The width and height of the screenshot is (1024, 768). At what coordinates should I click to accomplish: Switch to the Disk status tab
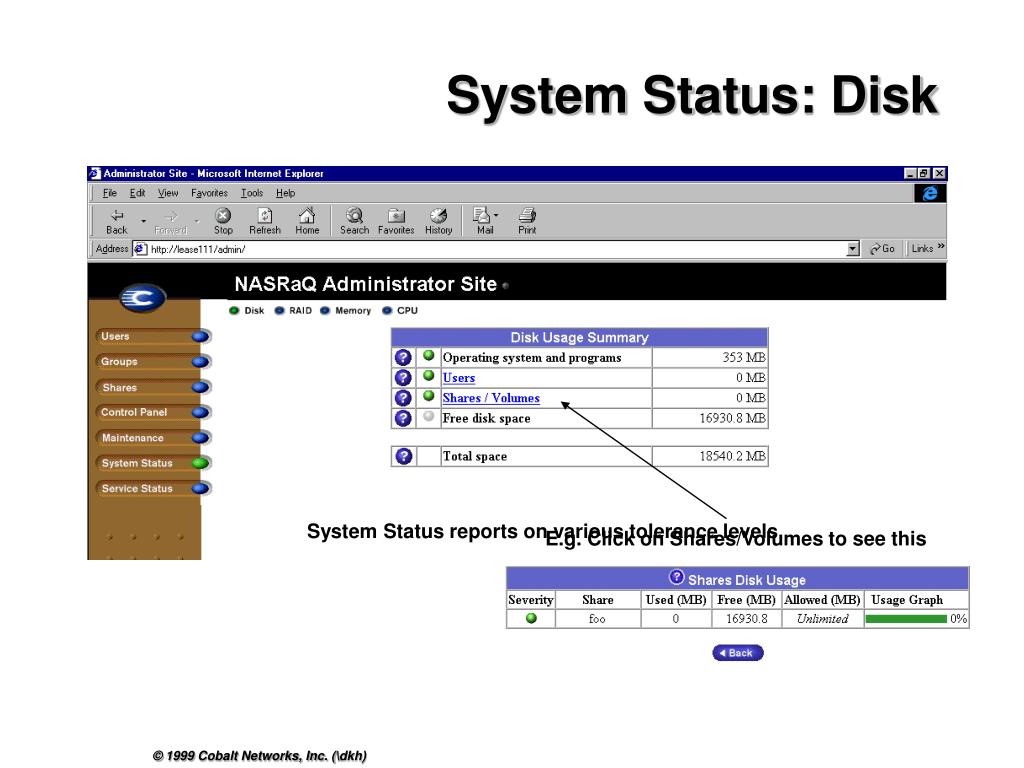[x=247, y=310]
